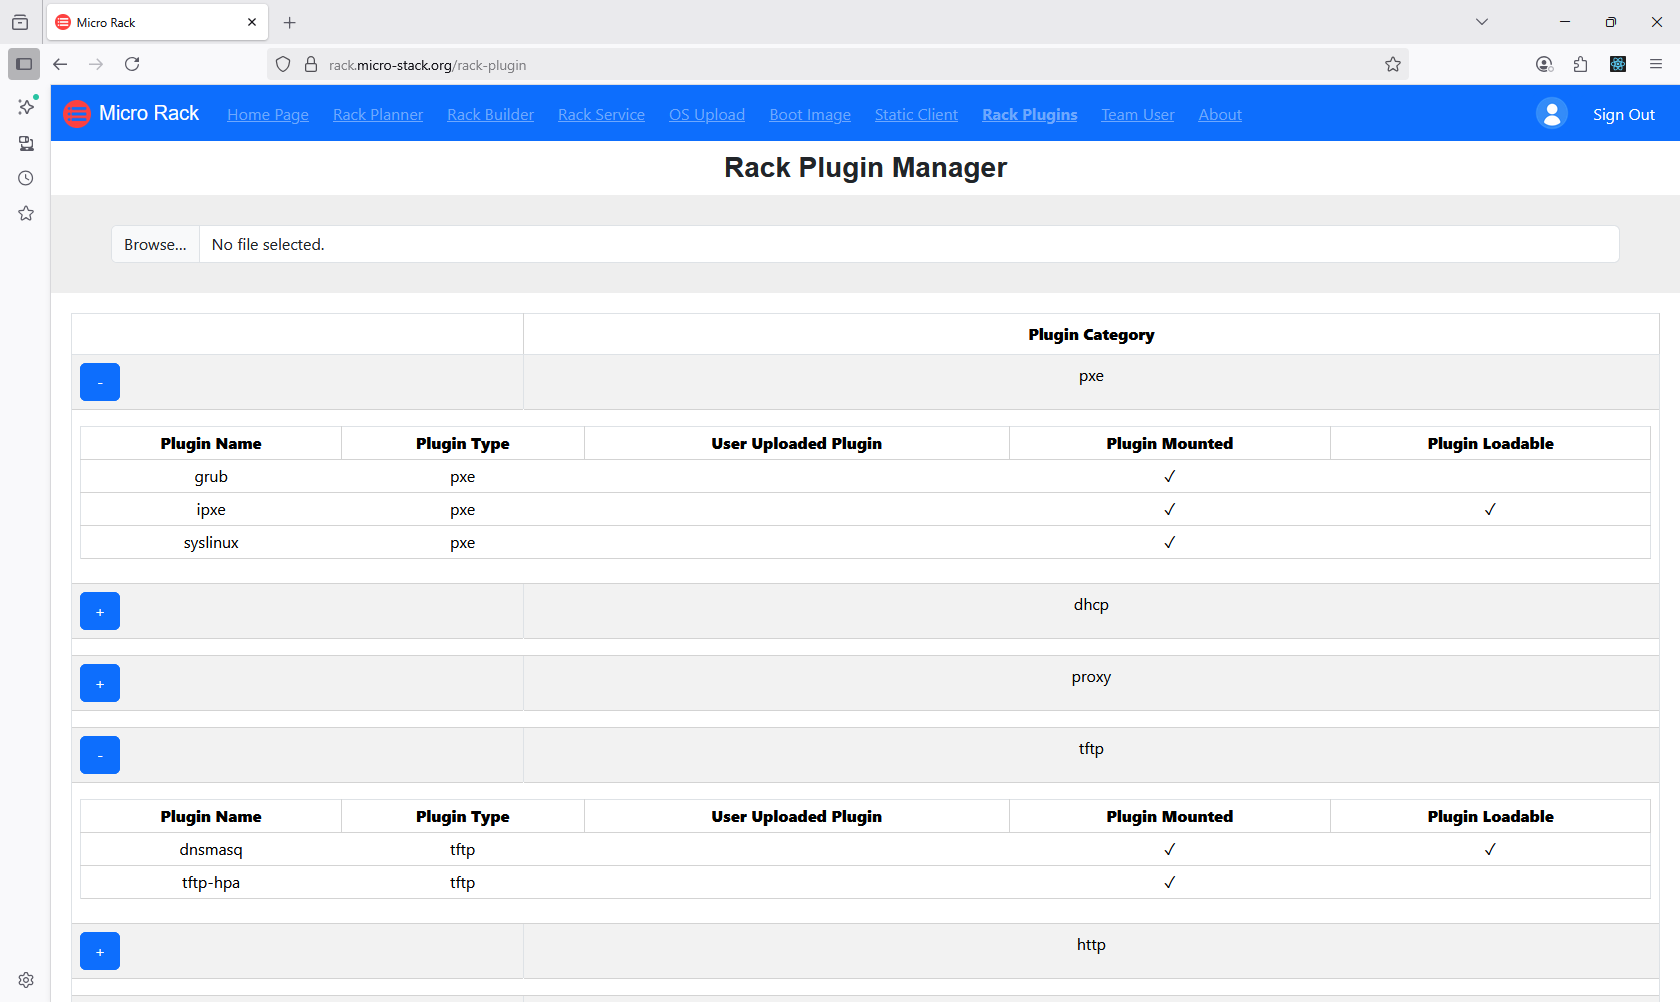Open the OS Upload link

click(707, 114)
